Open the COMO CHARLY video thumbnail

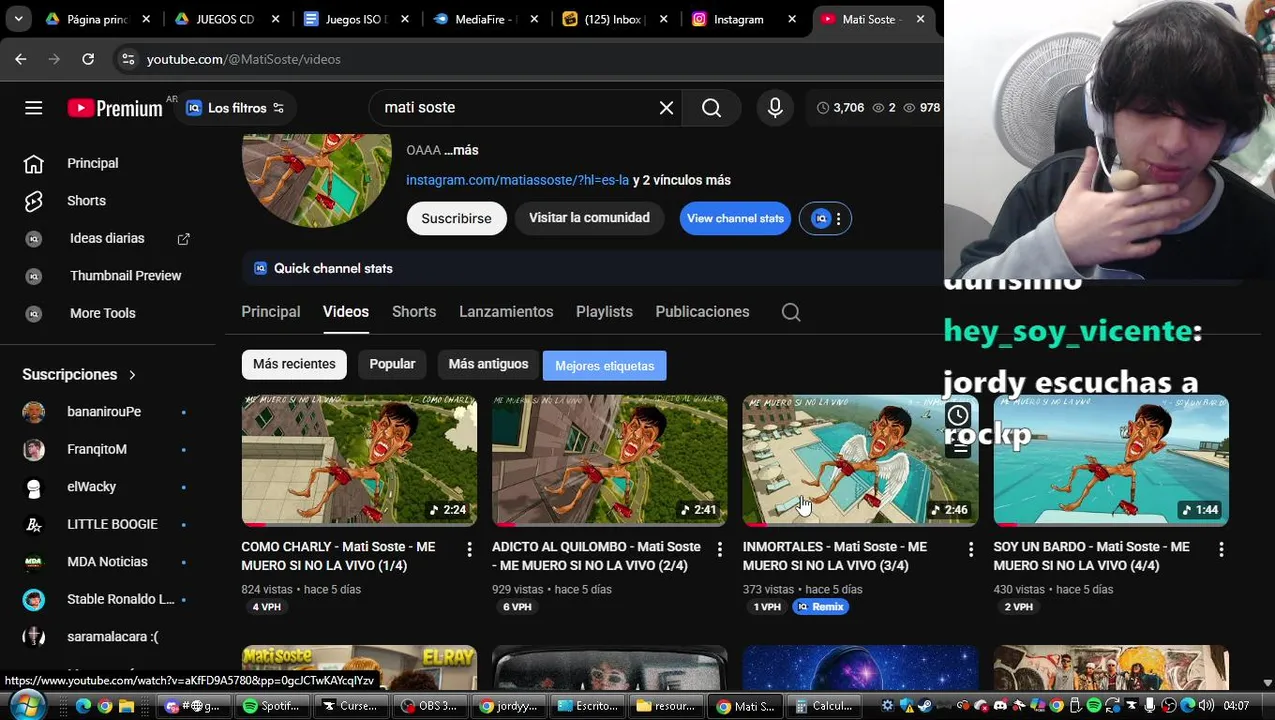pos(359,460)
